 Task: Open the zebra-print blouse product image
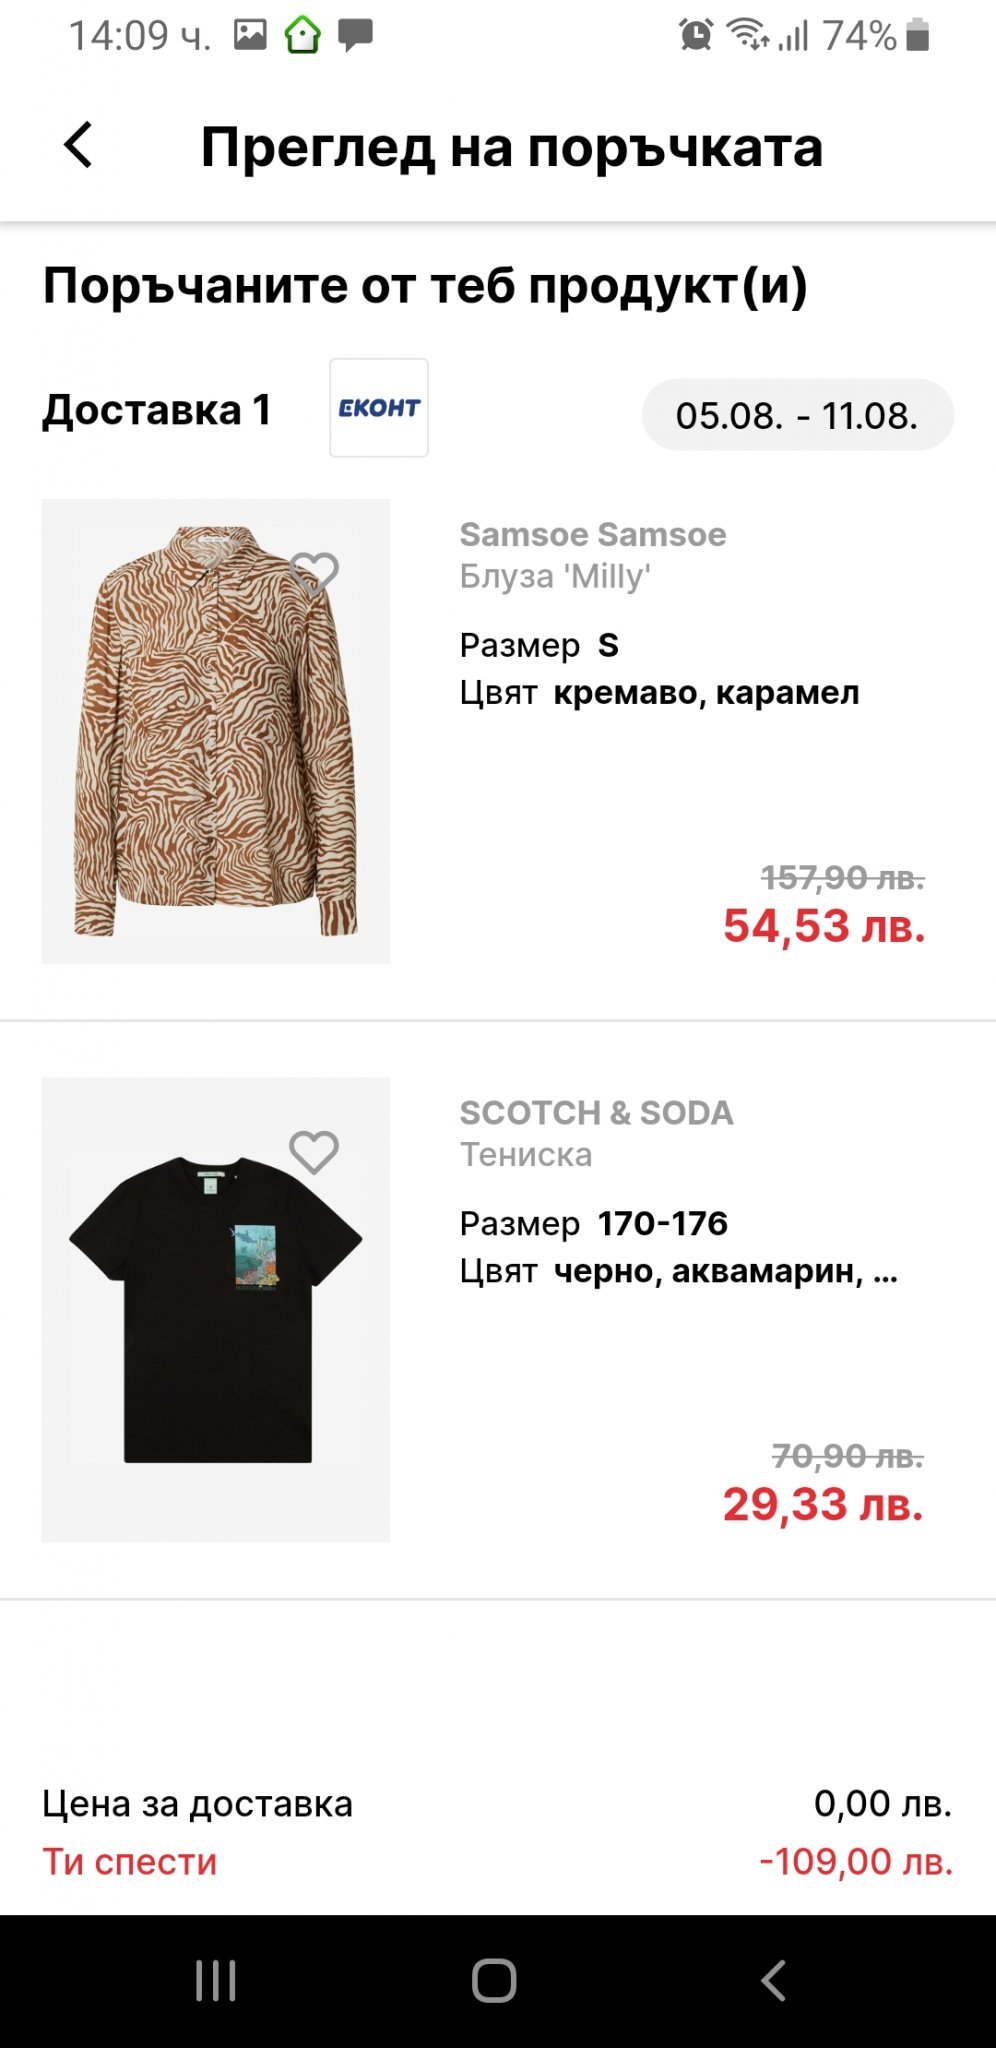coord(215,731)
